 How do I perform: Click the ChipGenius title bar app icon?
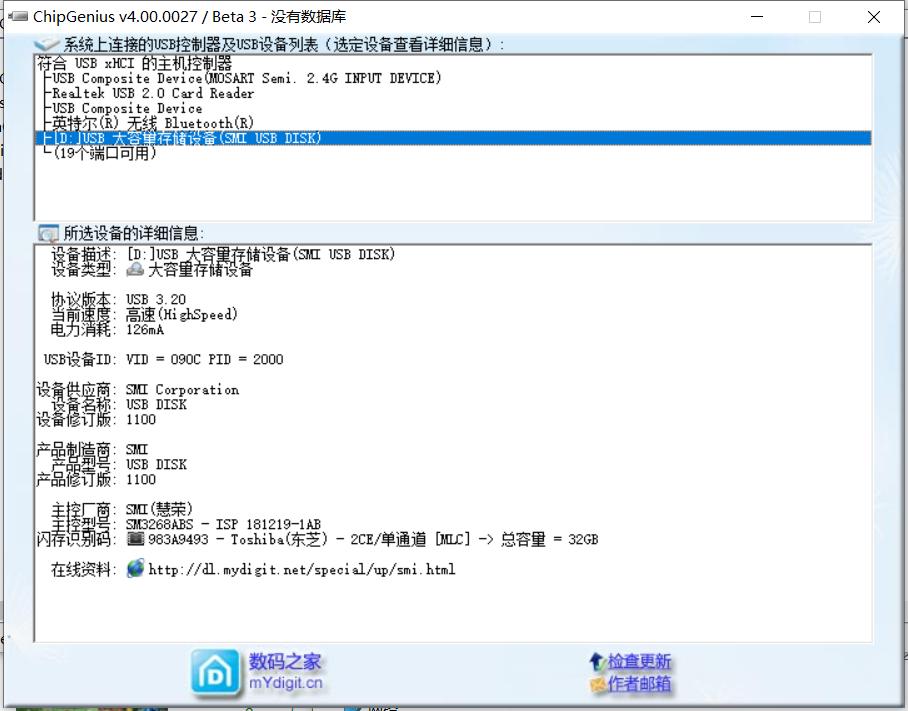tap(18, 17)
